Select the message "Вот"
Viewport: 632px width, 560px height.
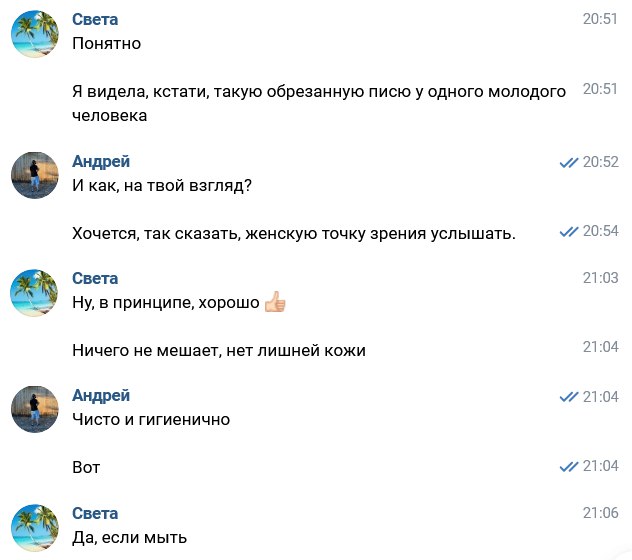click(87, 467)
